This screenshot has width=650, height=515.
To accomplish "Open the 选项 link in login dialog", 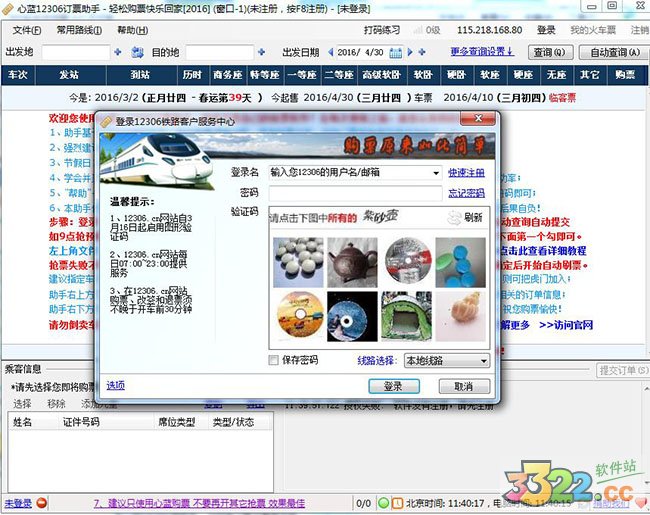I will 115,385.
